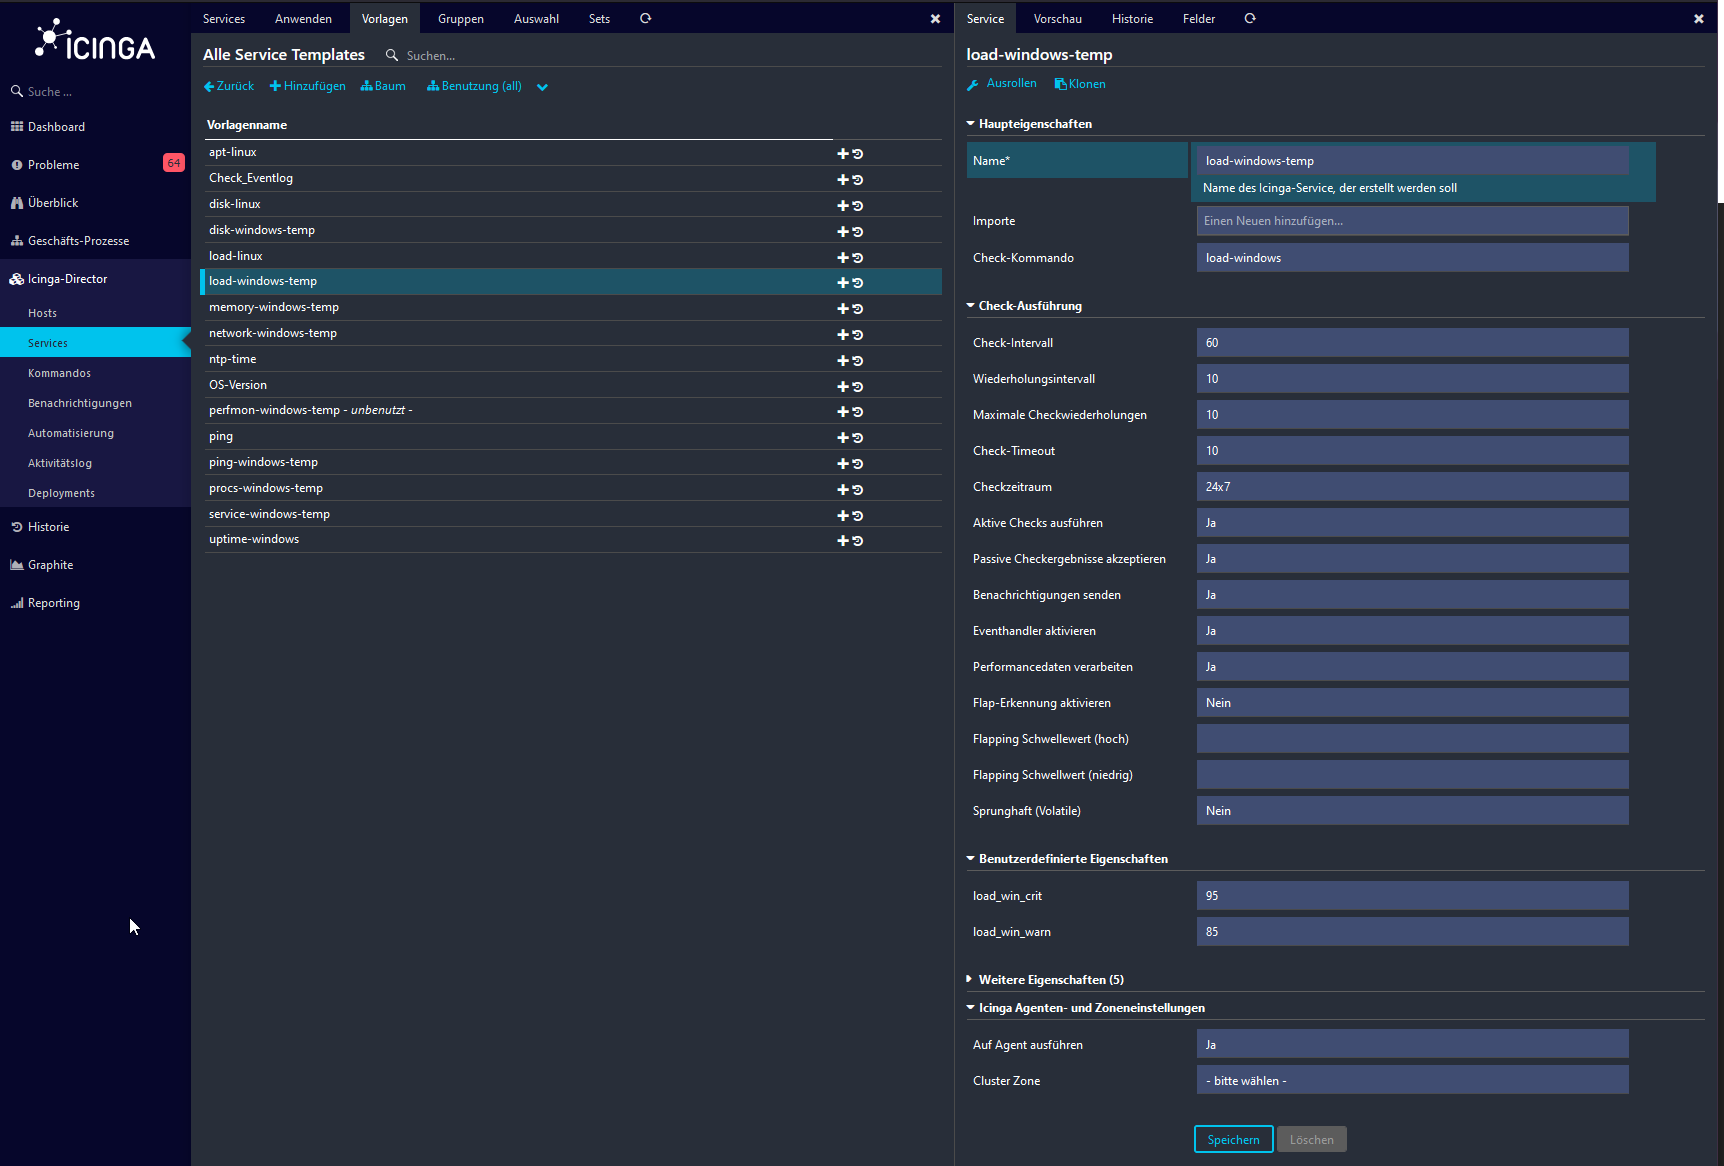The height and width of the screenshot is (1166, 1724).
Task: Switch to the Anwenden tab
Action: pyautogui.click(x=303, y=19)
